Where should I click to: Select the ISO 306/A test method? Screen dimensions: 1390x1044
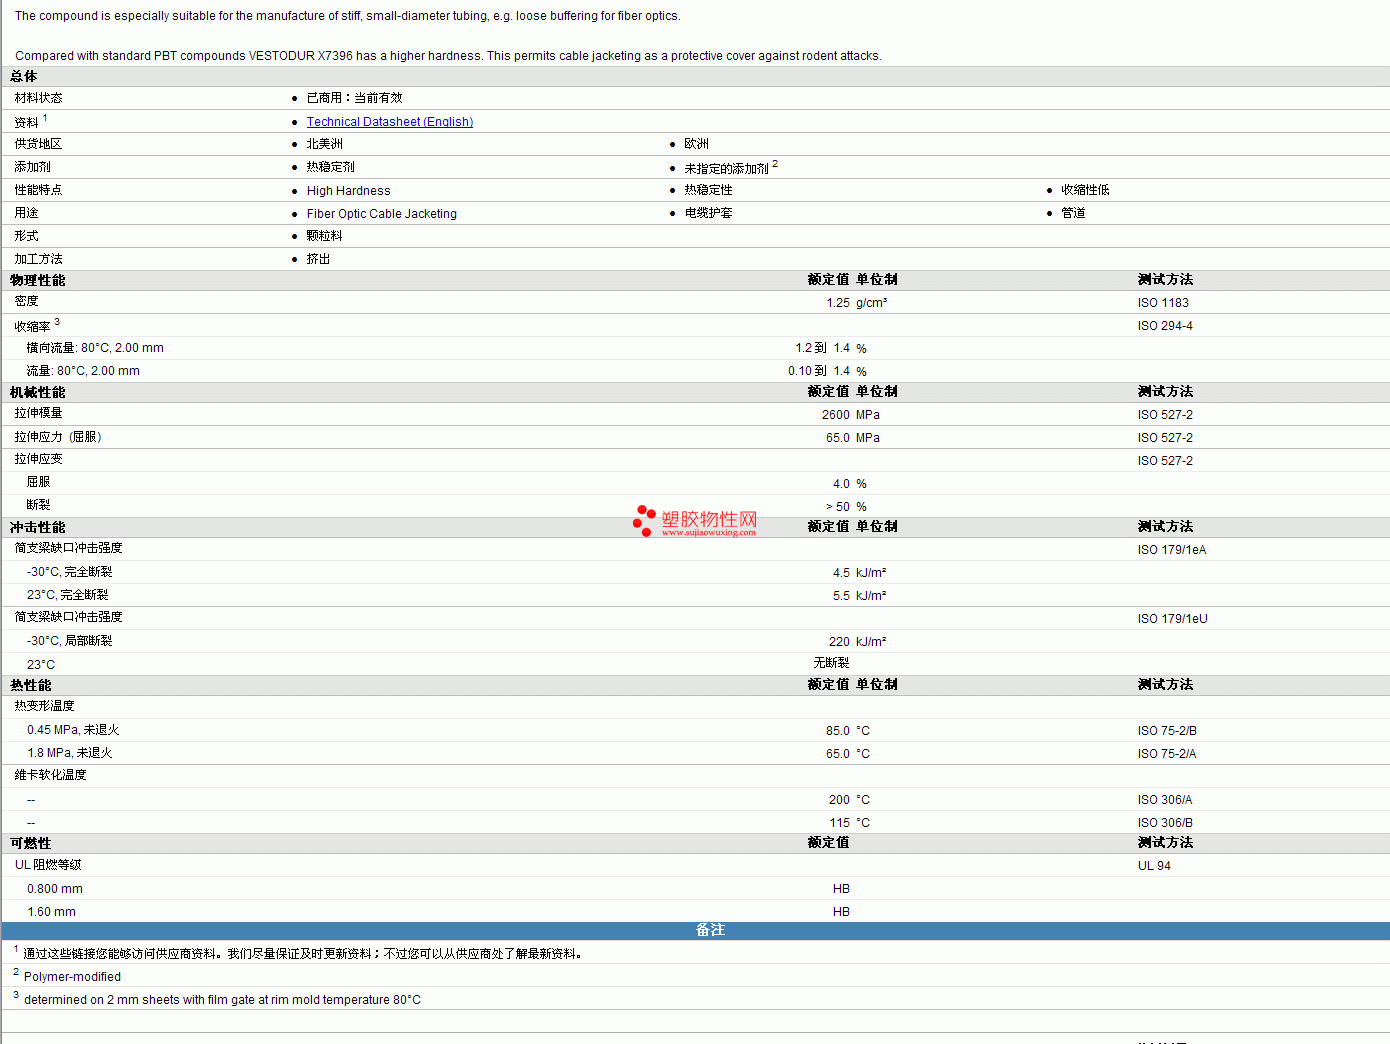pyautogui.click(x=1165, y=800)
